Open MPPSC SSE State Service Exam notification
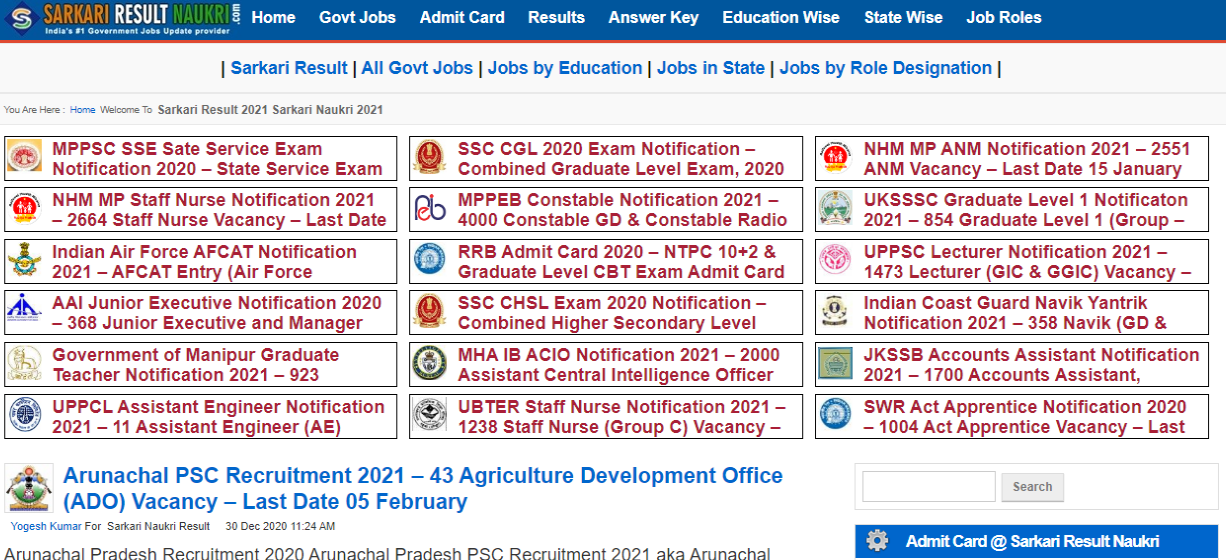The image size is (1226, 560). [217, 159]
